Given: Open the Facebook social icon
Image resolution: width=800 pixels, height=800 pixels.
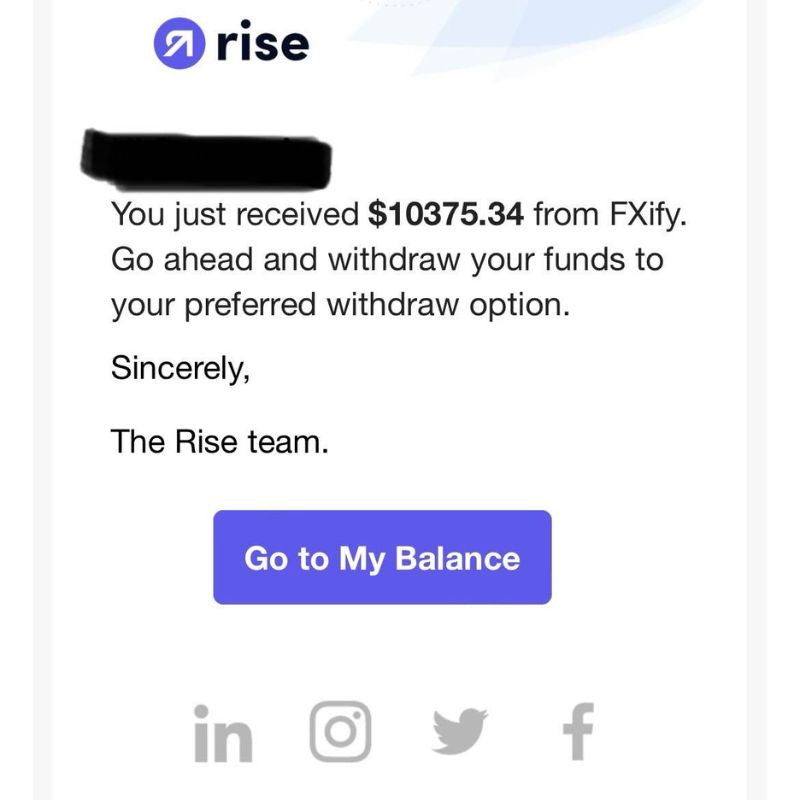Looking at the screenshot, I should [x=578, y=732].
